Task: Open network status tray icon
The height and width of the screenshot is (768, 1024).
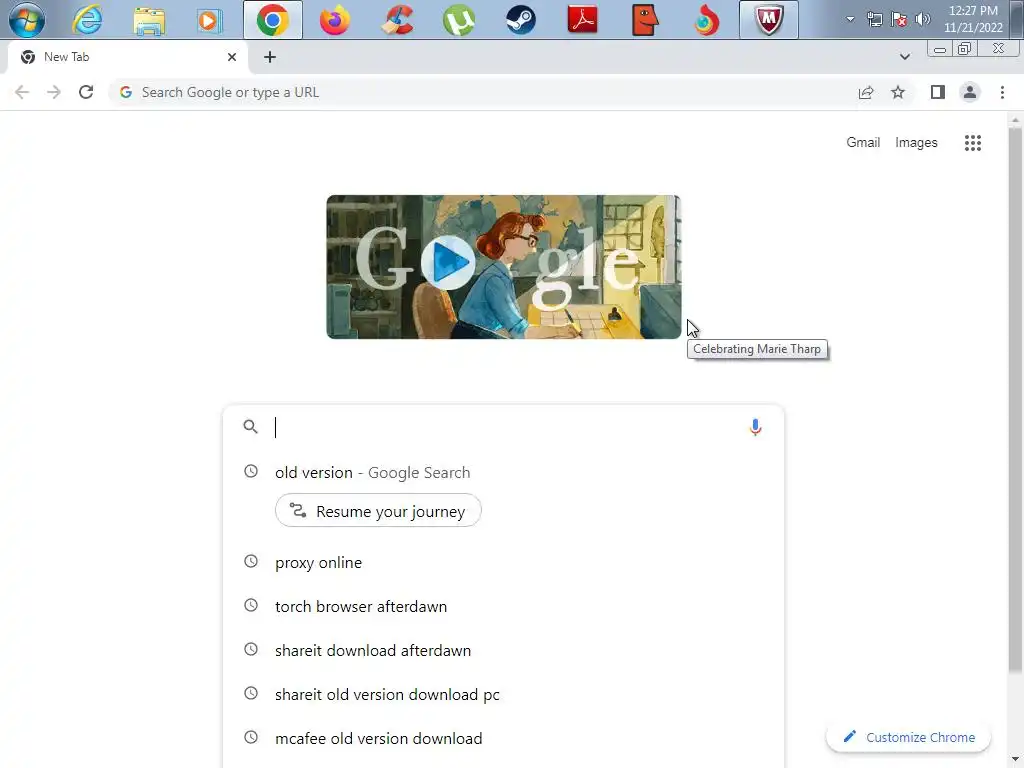Action: pos(874,19)
